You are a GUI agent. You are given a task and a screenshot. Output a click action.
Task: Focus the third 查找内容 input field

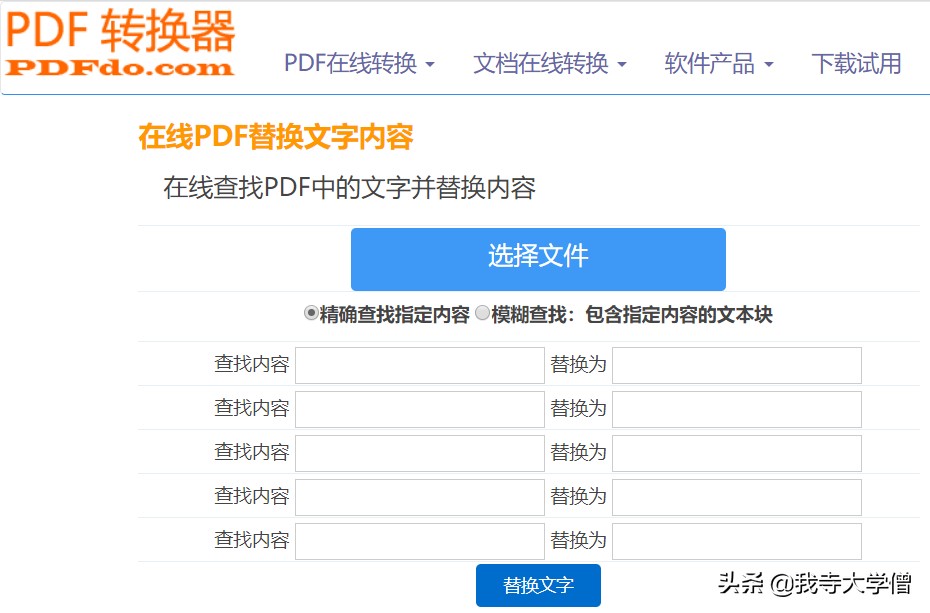(x=420, y=453)
